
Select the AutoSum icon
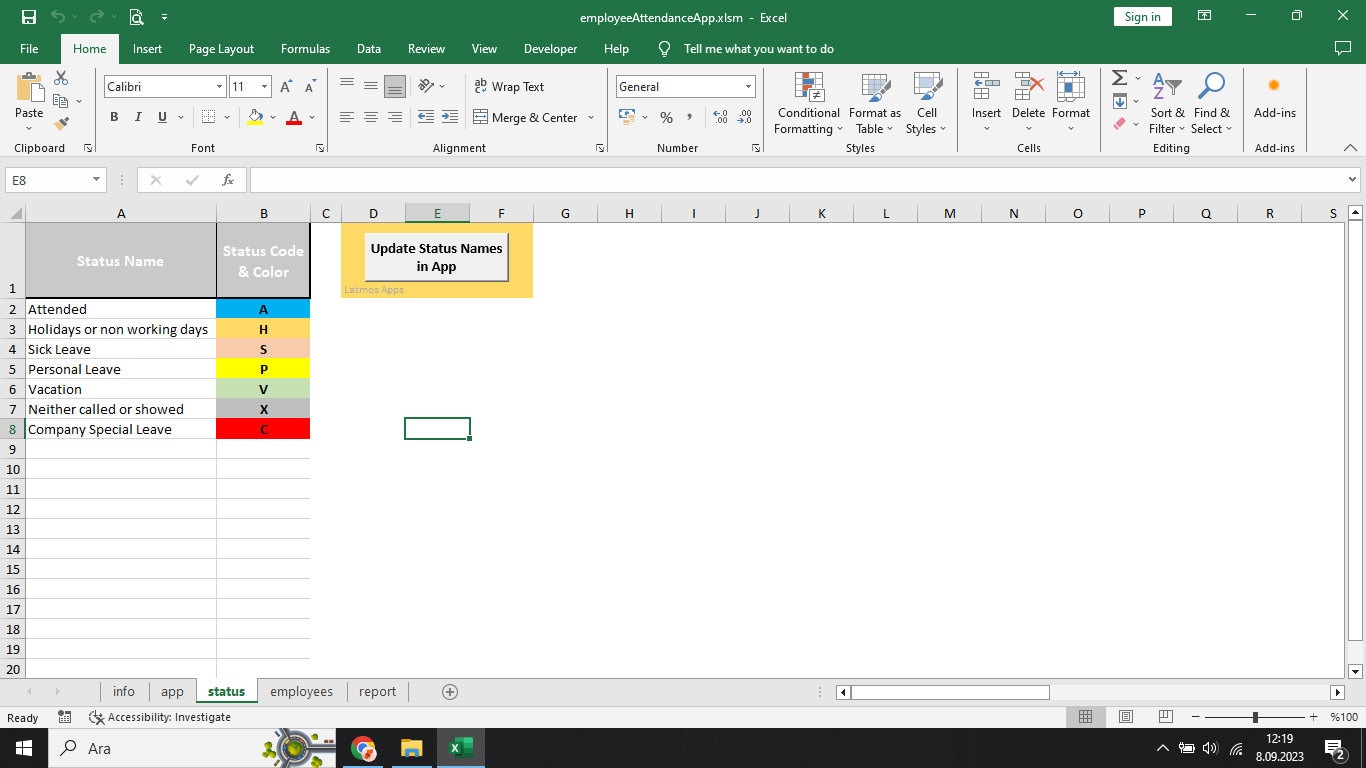click(x=1117, y=78)
